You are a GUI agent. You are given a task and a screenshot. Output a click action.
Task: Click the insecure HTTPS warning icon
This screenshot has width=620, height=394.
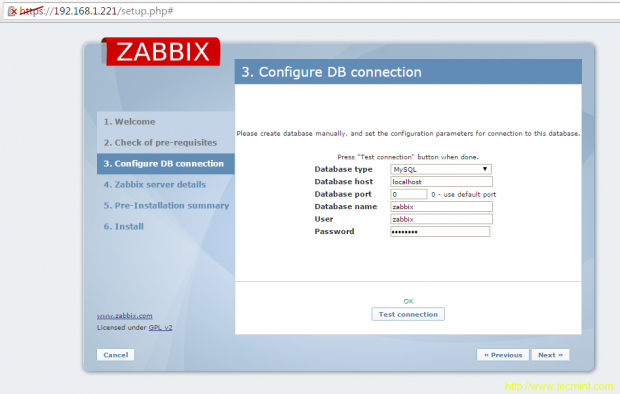point(12,11)
